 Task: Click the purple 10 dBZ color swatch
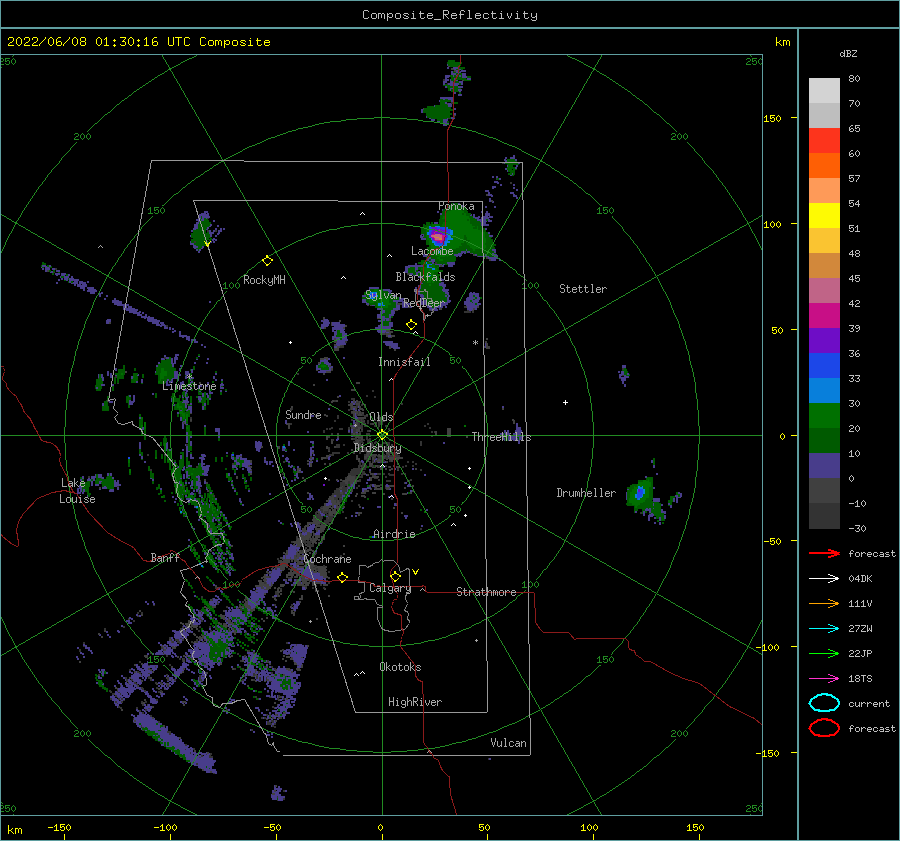click(824, 466)
